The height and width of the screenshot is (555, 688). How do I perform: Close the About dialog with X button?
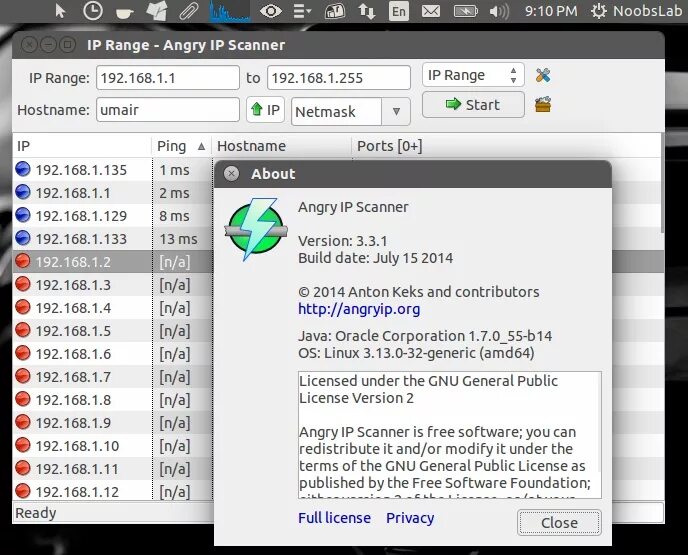point(231,174)
